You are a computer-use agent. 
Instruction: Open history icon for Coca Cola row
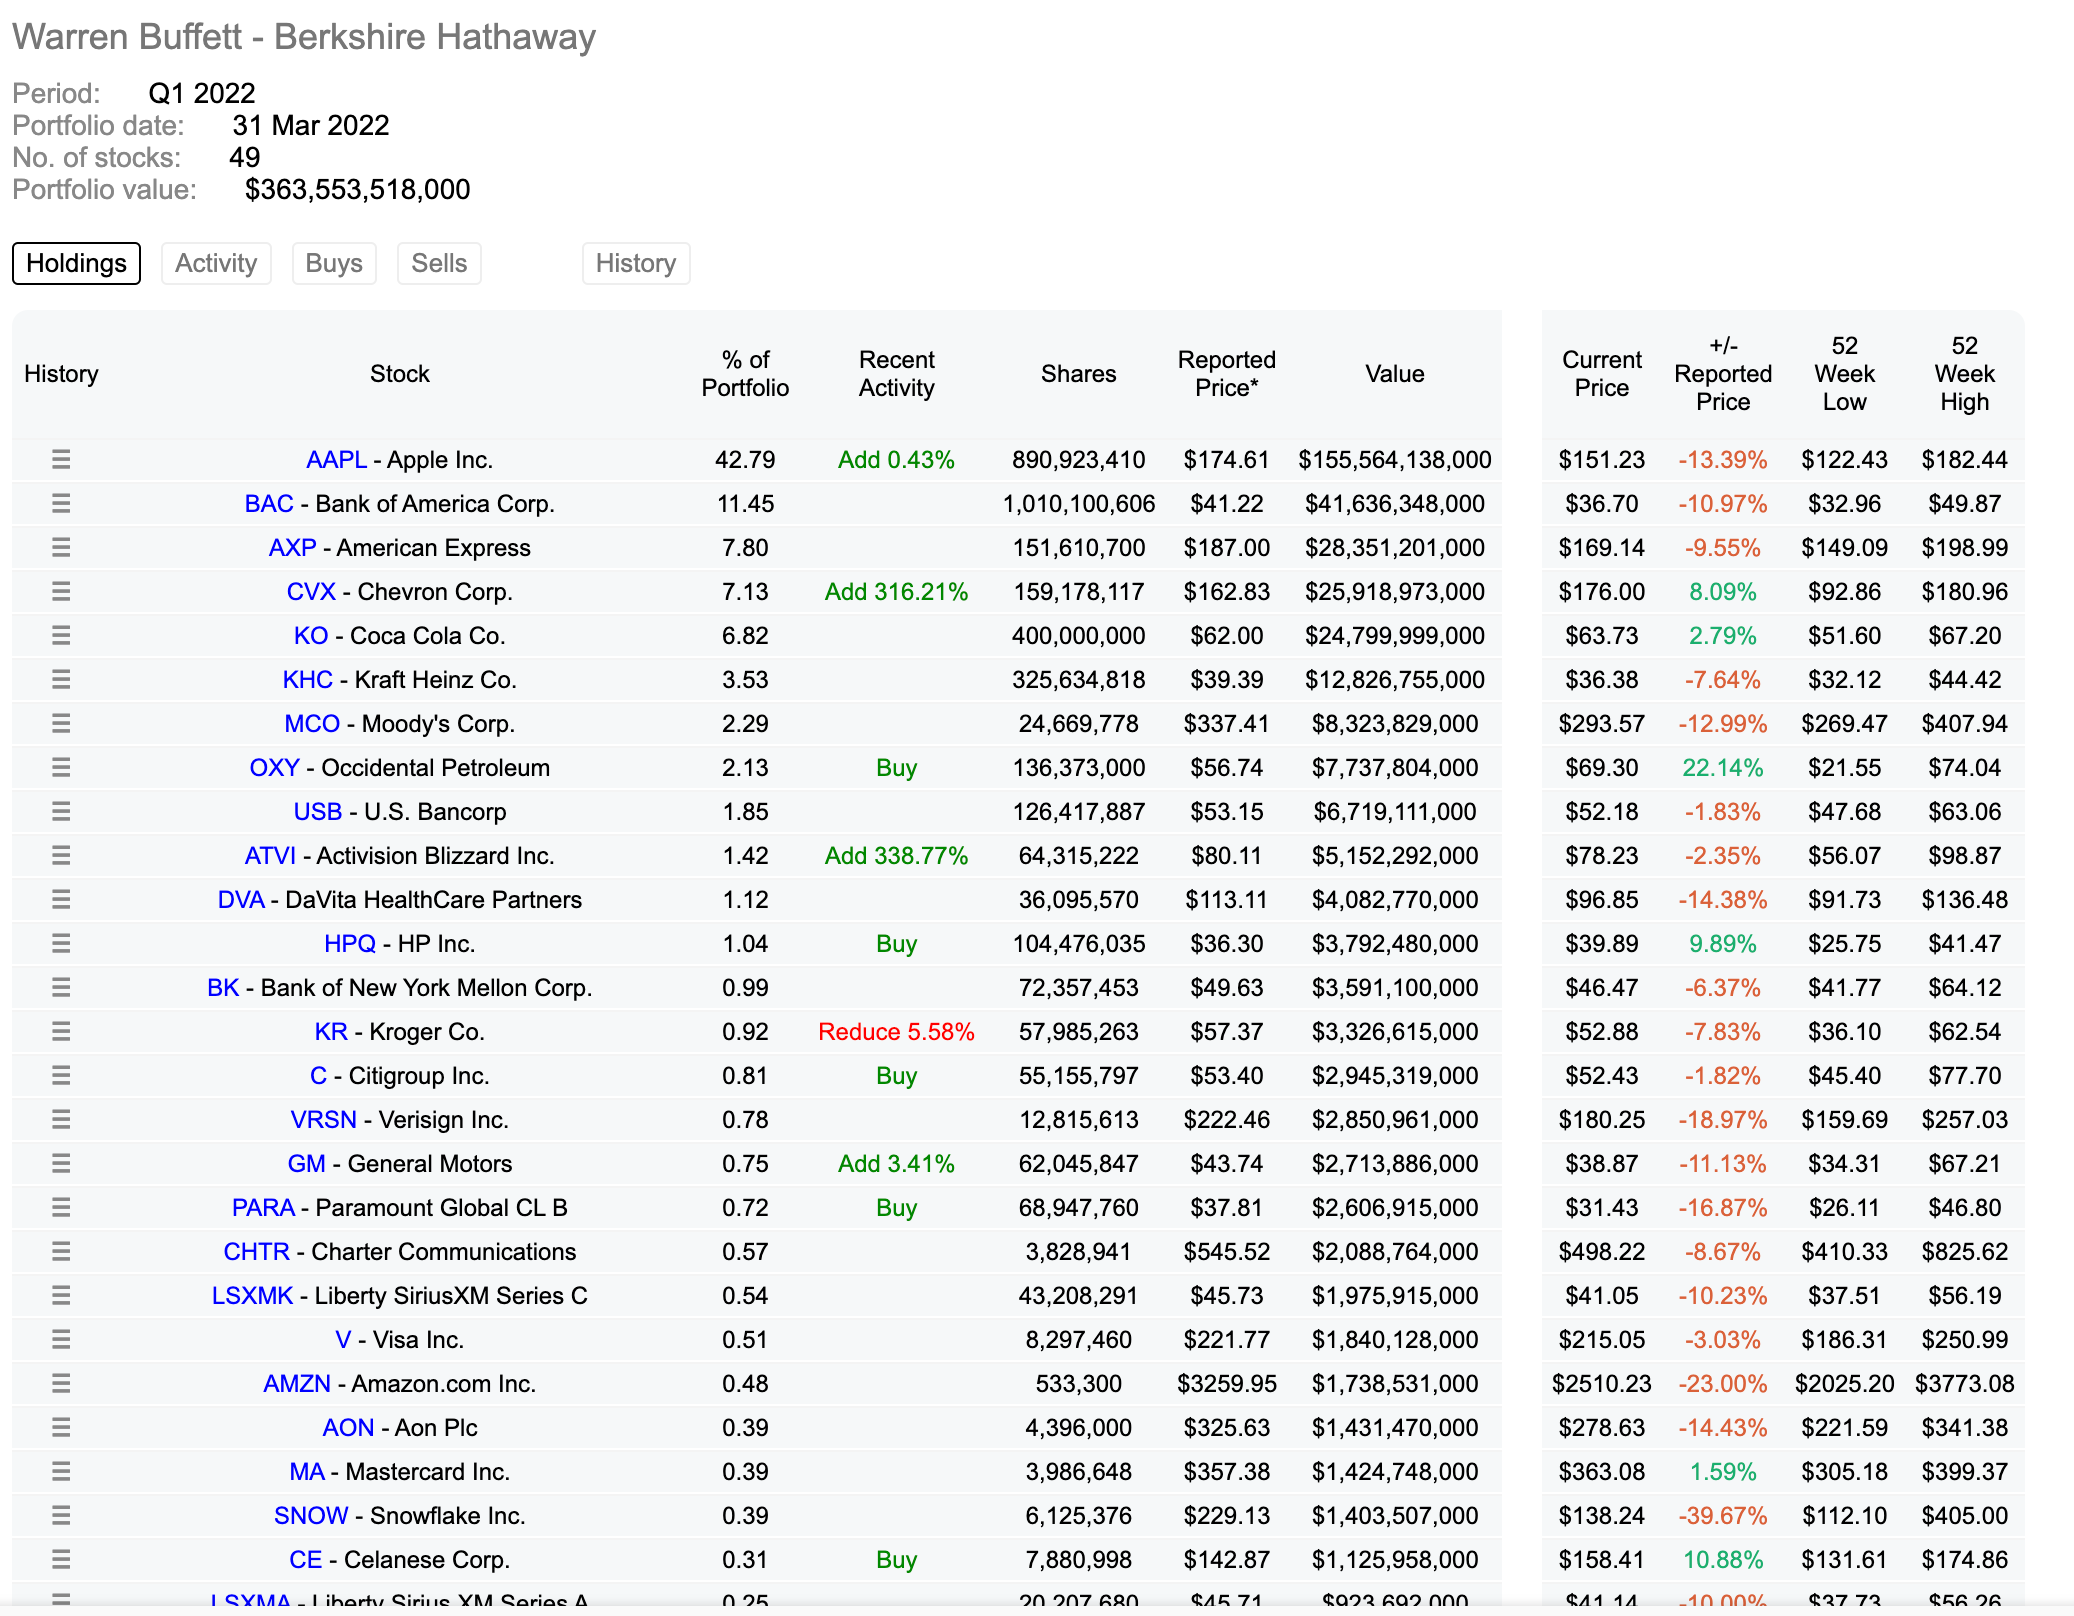pos(61,636)
